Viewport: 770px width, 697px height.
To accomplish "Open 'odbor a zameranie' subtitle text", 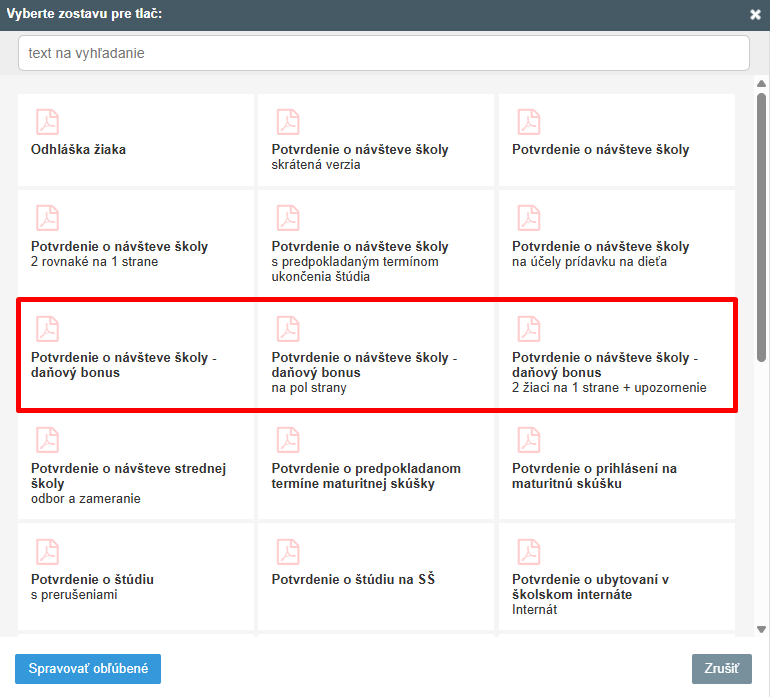I will point(85,499).
